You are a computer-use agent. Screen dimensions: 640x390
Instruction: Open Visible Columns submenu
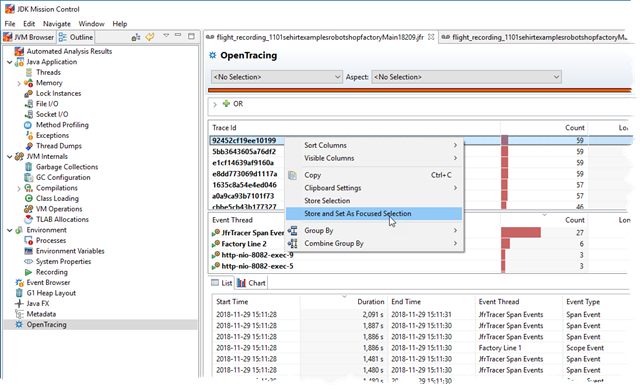pos(374,158)
